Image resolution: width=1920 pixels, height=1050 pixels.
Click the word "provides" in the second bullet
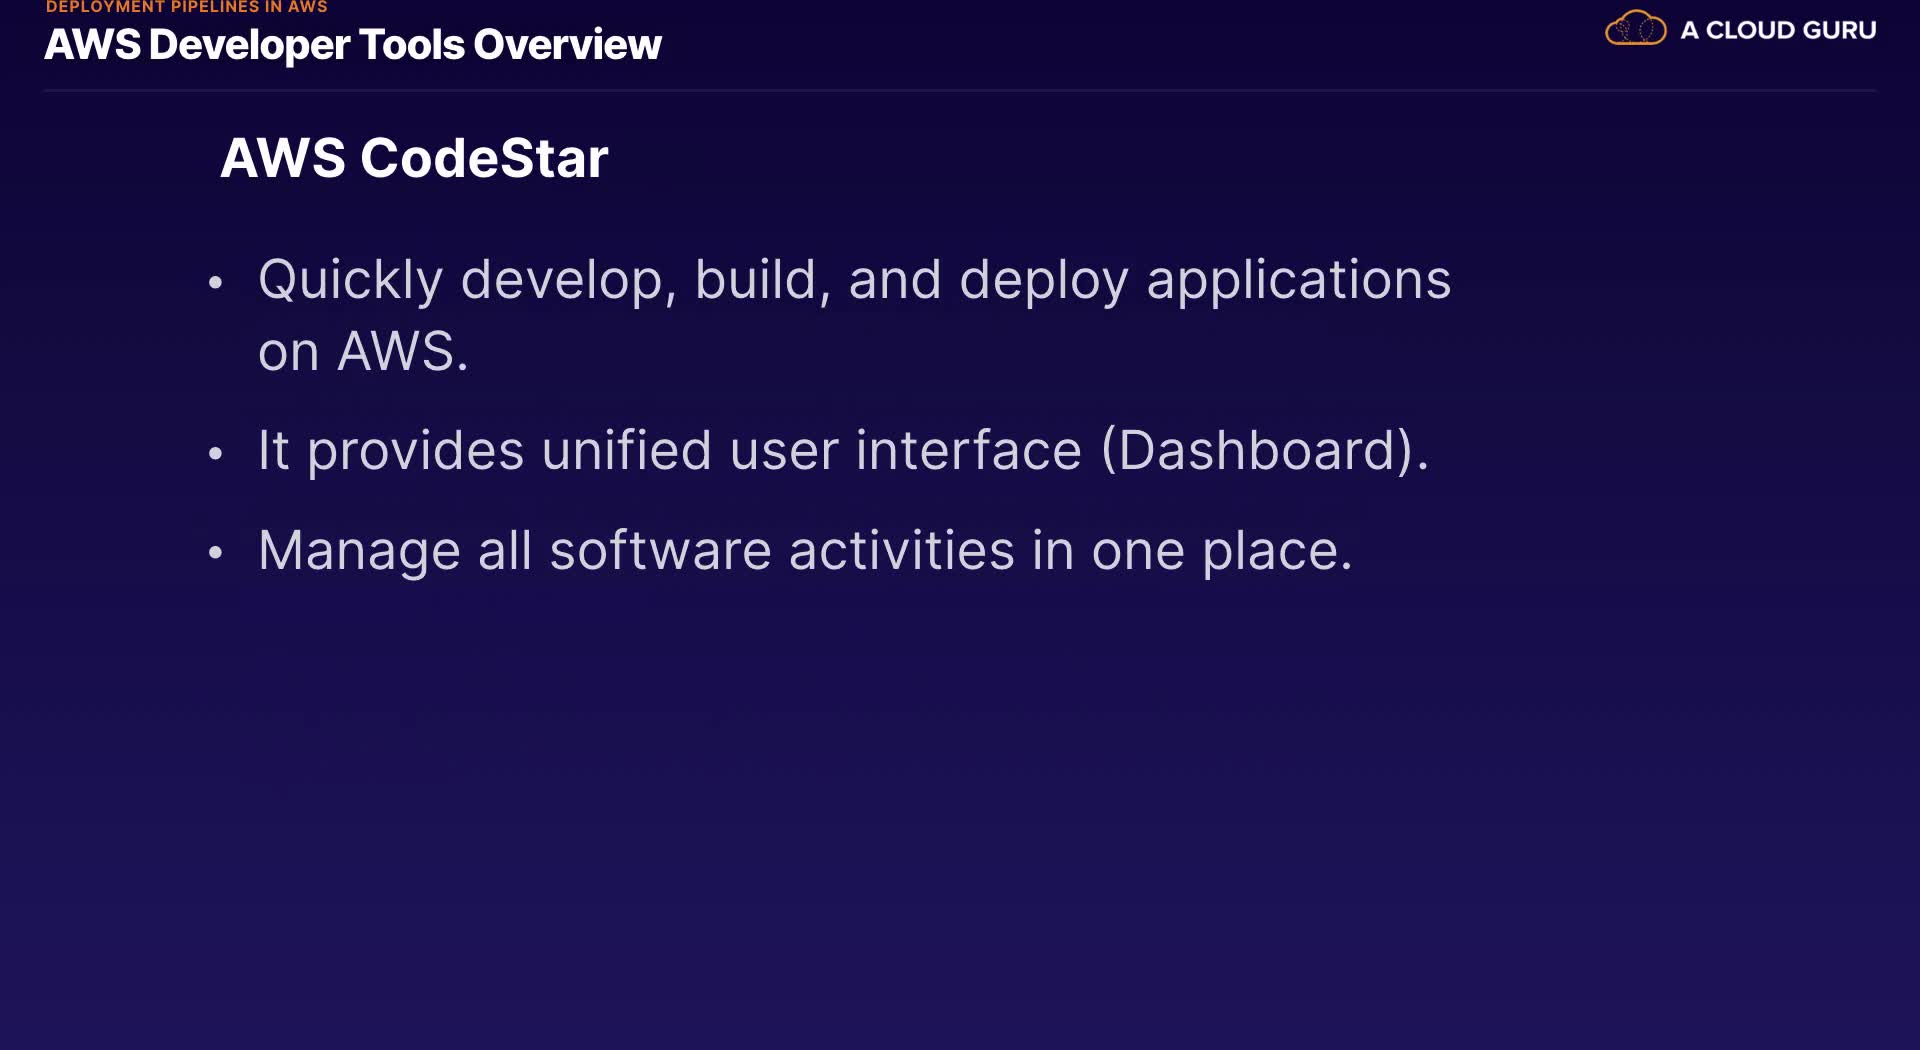tap(415, 452)
